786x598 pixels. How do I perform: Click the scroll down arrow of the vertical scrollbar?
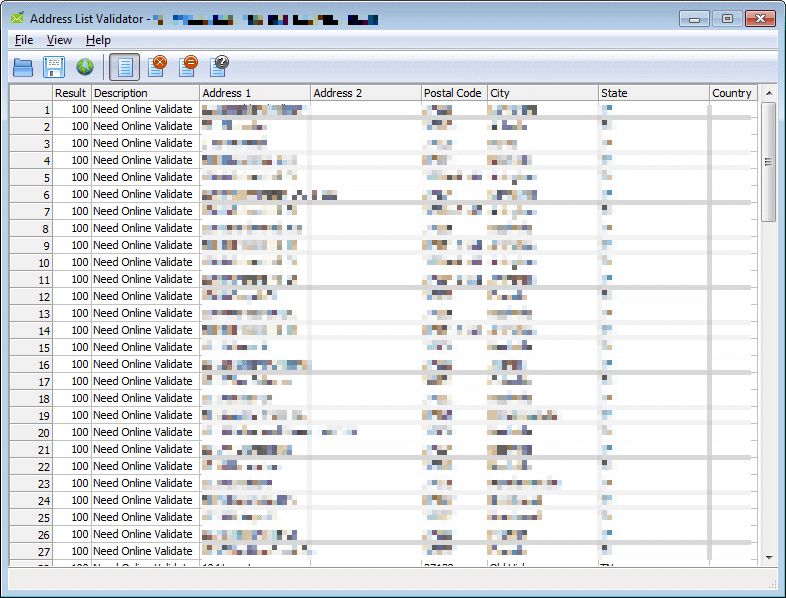click(x=768, y=557)
